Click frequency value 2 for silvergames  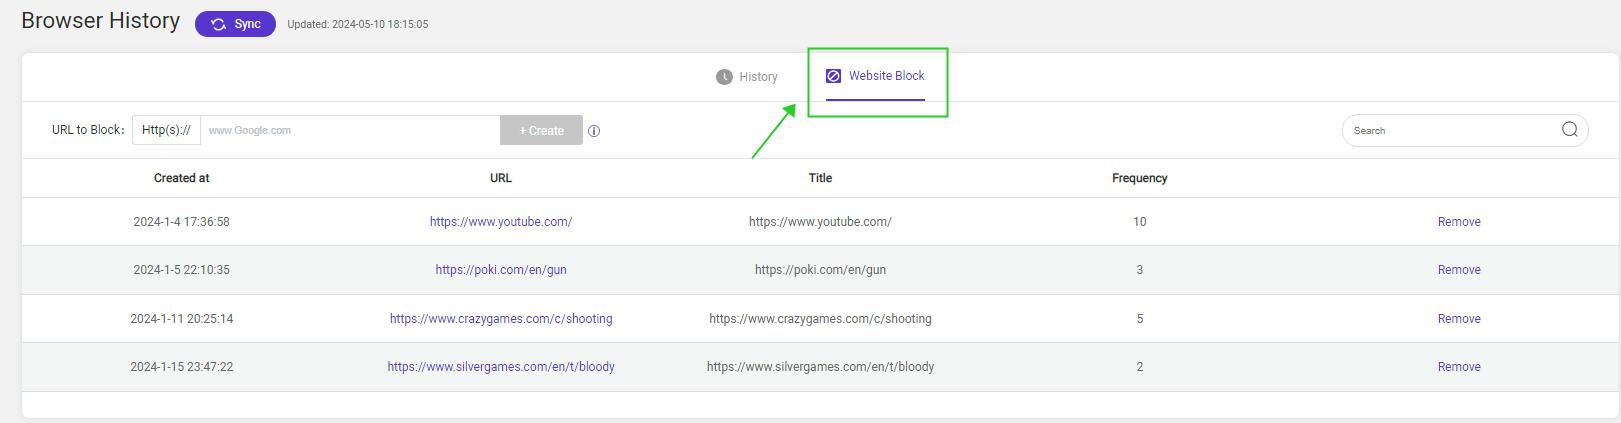[1139, 367]
